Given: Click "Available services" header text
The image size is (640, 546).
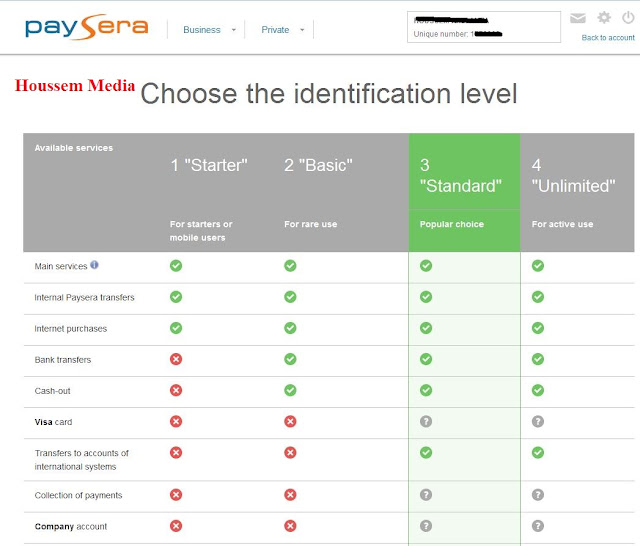Looking at the screenshot, I should 74,148.
